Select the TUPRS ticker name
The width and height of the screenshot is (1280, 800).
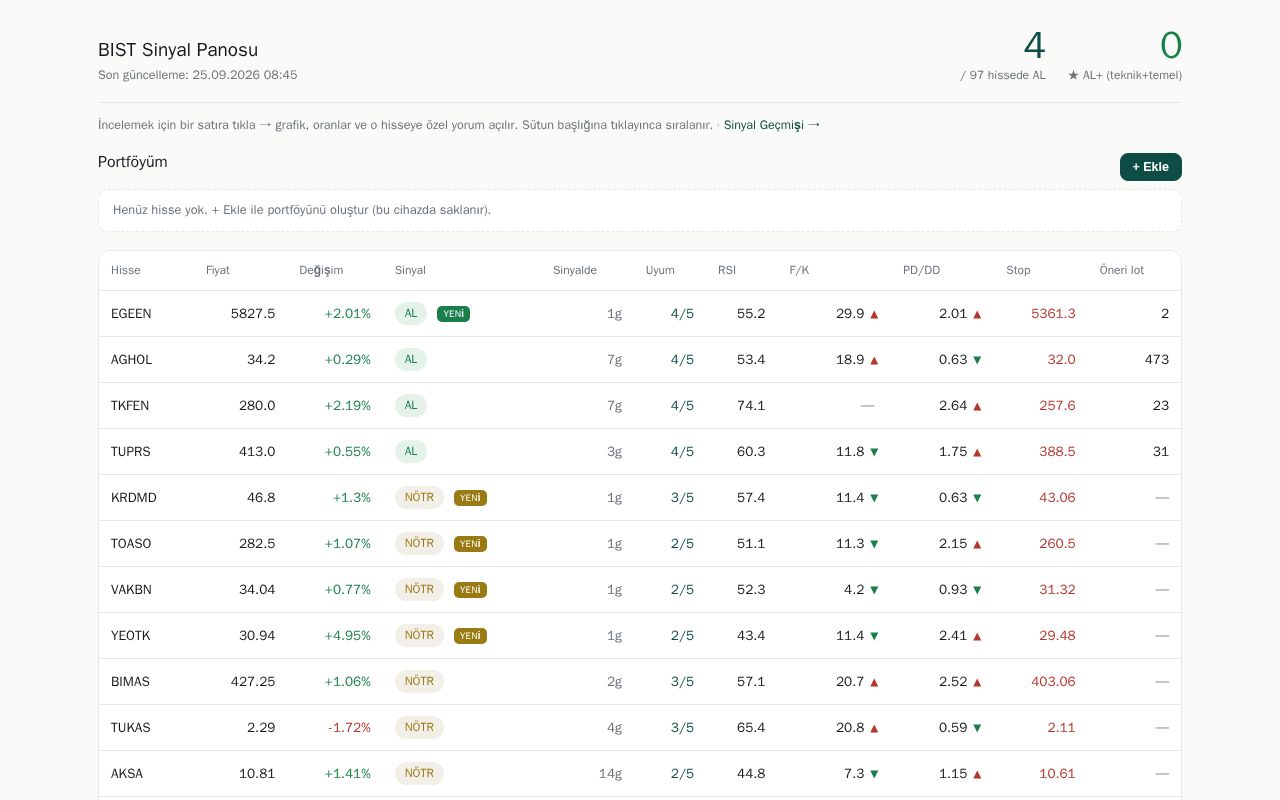pyautogui.click(x=131, y=452)
